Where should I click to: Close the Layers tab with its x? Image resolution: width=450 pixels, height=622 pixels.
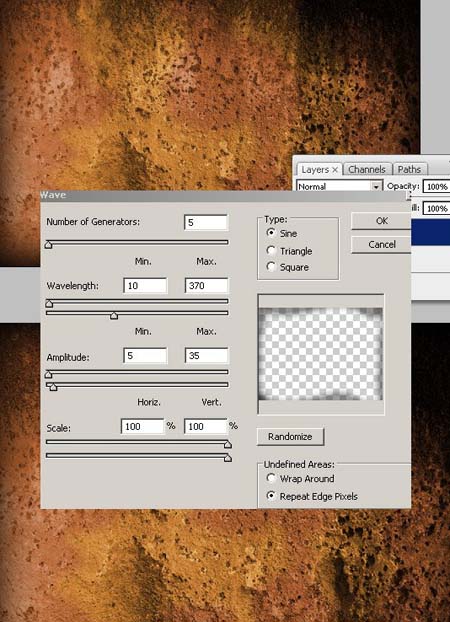tap(335, 170)
